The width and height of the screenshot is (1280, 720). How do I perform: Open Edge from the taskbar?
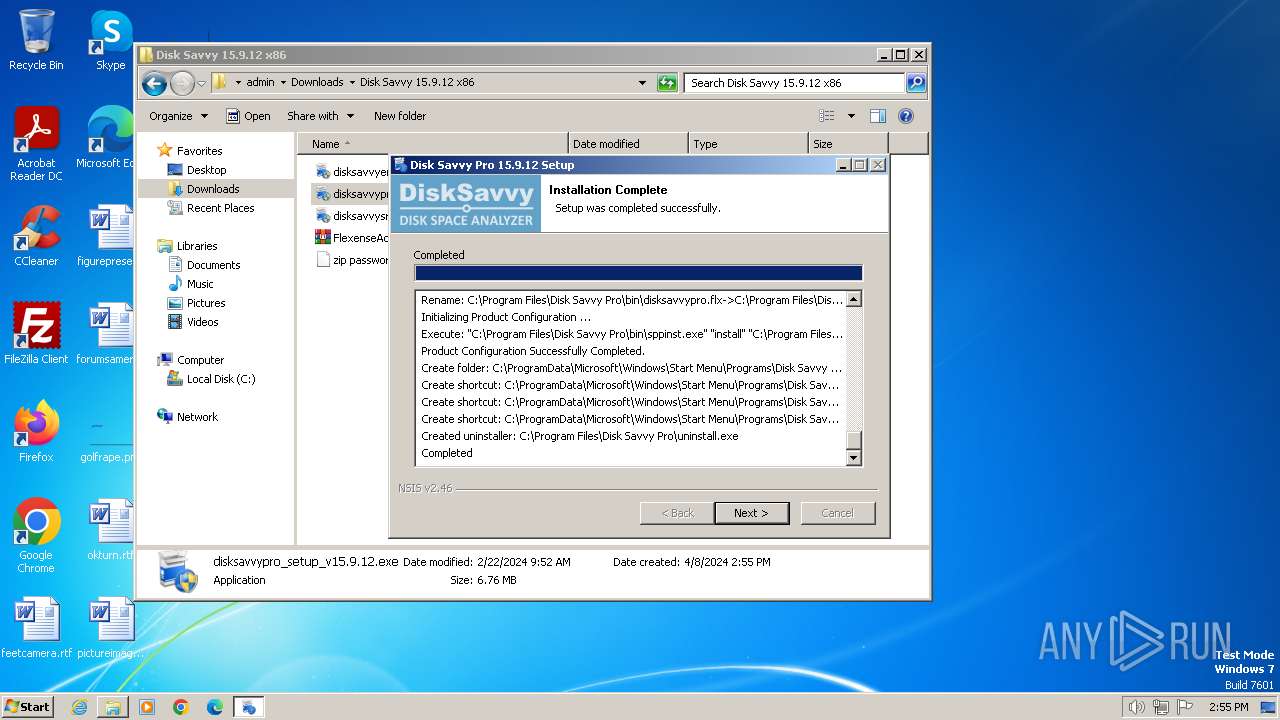215,707
